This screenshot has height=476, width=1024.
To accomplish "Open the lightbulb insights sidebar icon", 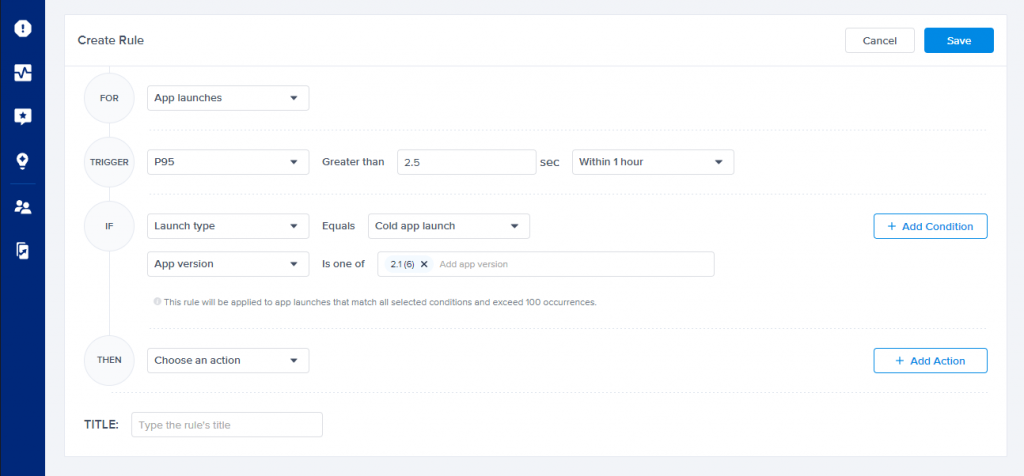I will click(x=22, y=160).
